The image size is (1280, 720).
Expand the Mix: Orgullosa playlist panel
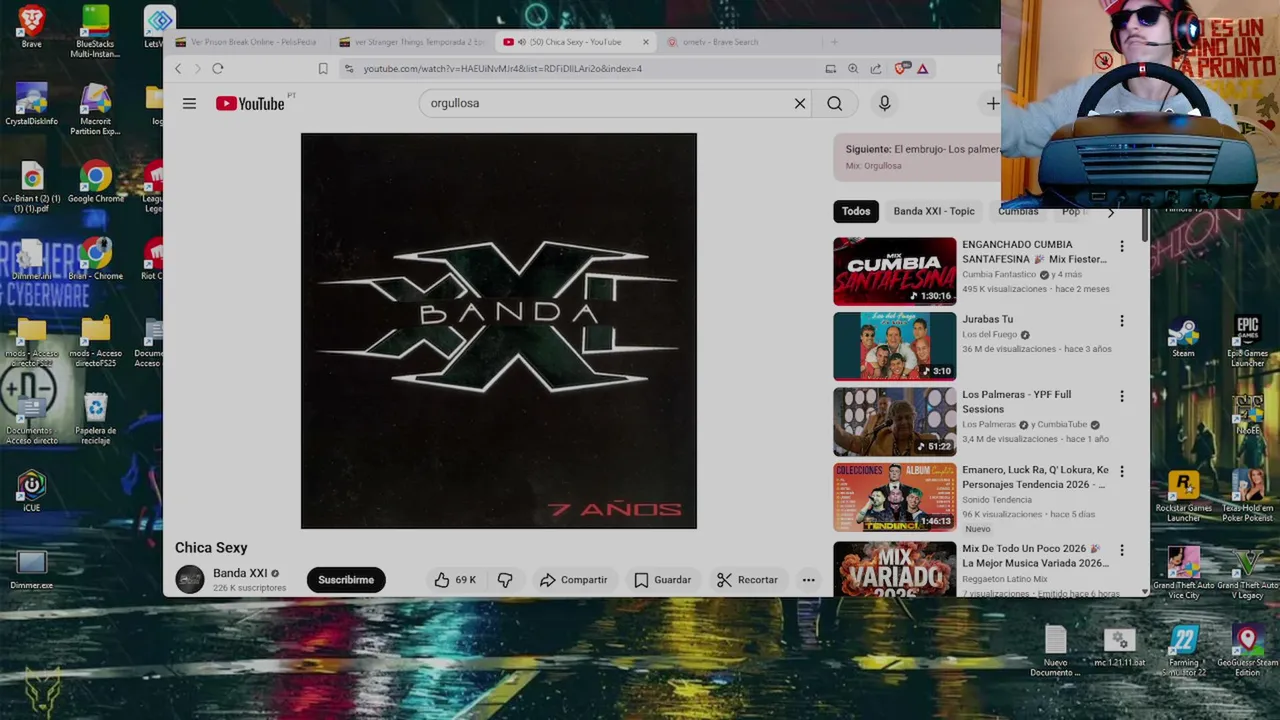916,157
